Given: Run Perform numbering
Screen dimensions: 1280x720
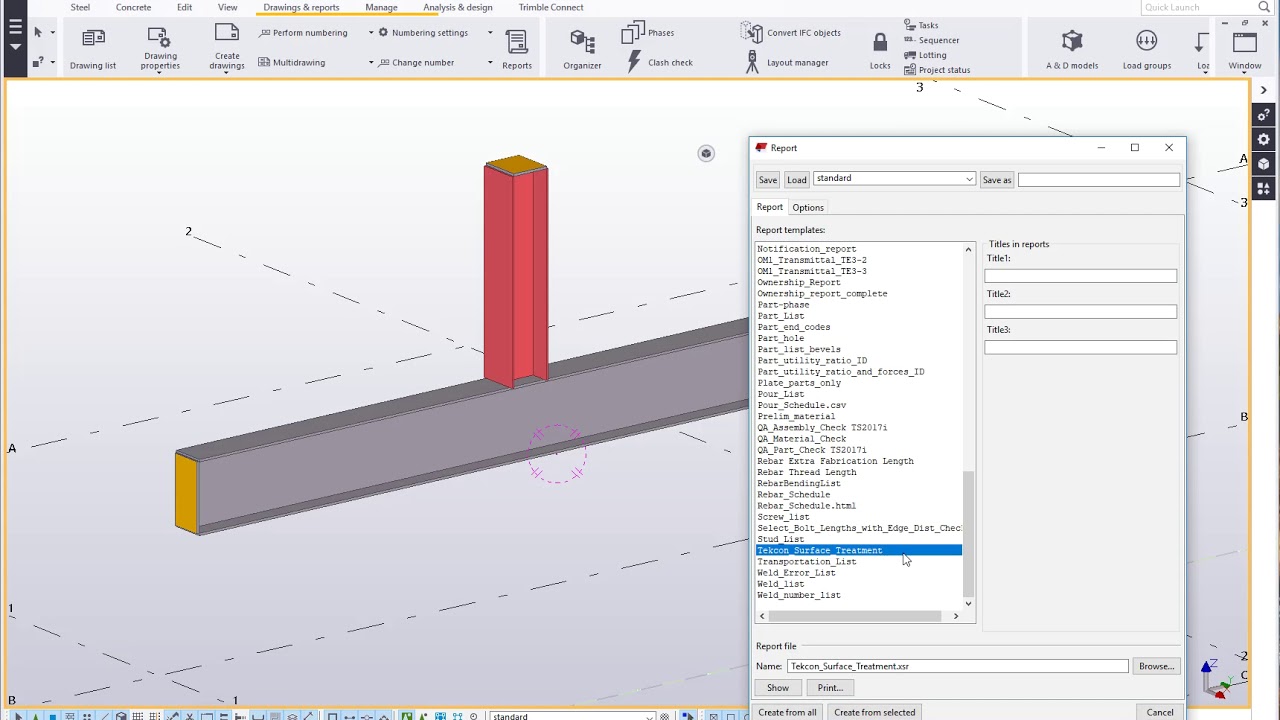Looking at the screenshot, I should pyautogui.click(x=303, y=33).
